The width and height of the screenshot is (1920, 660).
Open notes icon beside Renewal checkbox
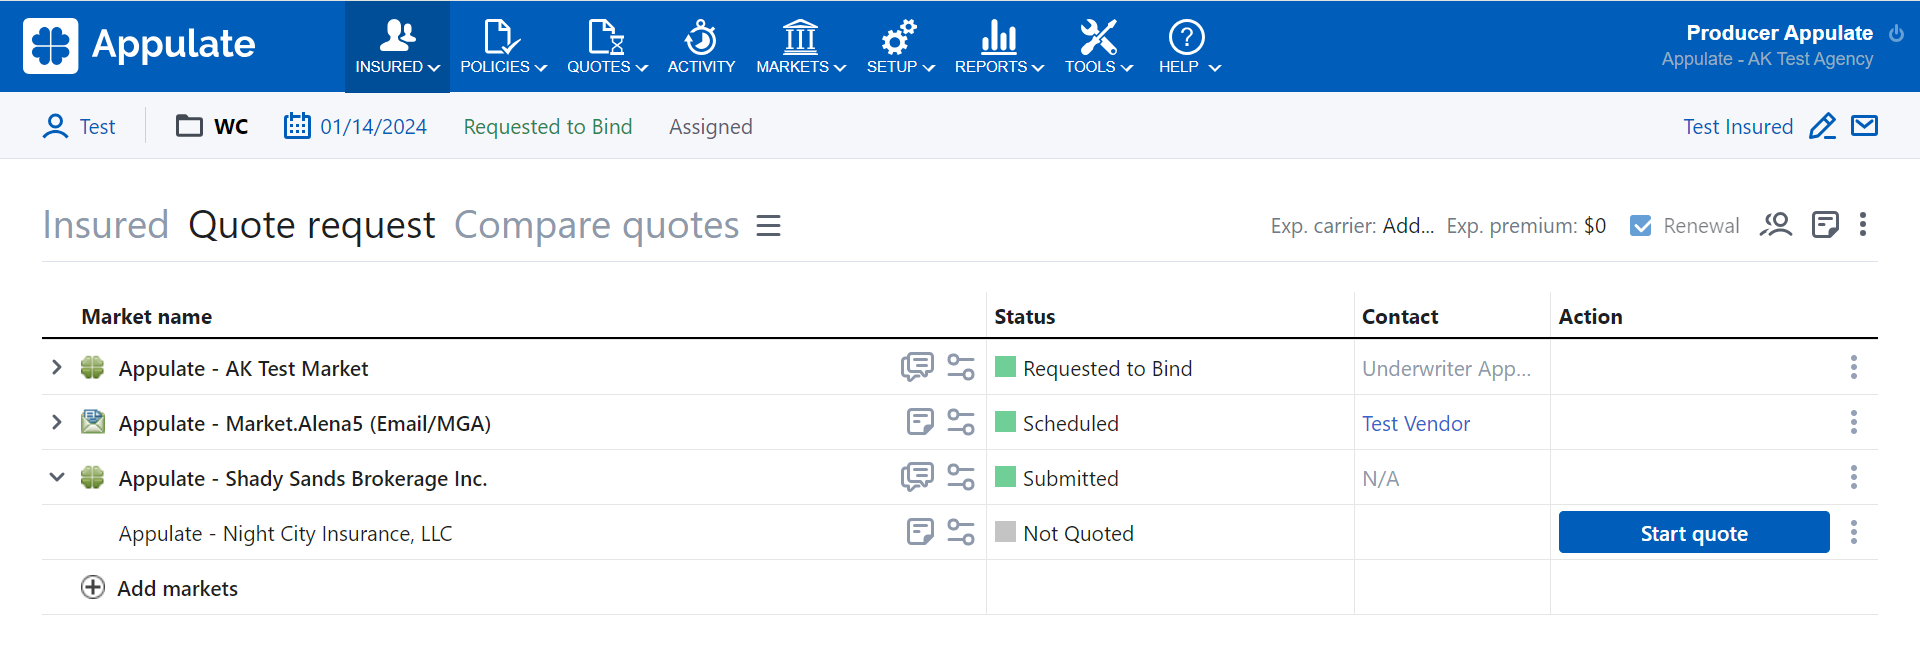coord(1825,225)
